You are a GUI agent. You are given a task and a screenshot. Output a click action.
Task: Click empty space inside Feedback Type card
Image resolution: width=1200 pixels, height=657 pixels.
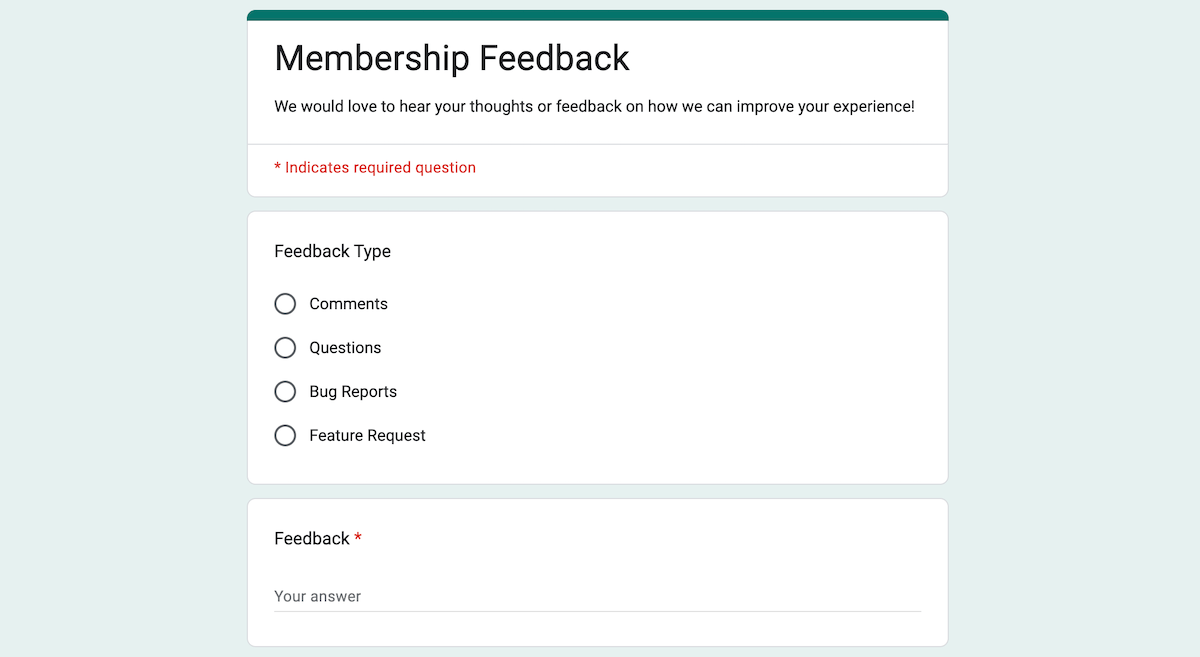700,370
